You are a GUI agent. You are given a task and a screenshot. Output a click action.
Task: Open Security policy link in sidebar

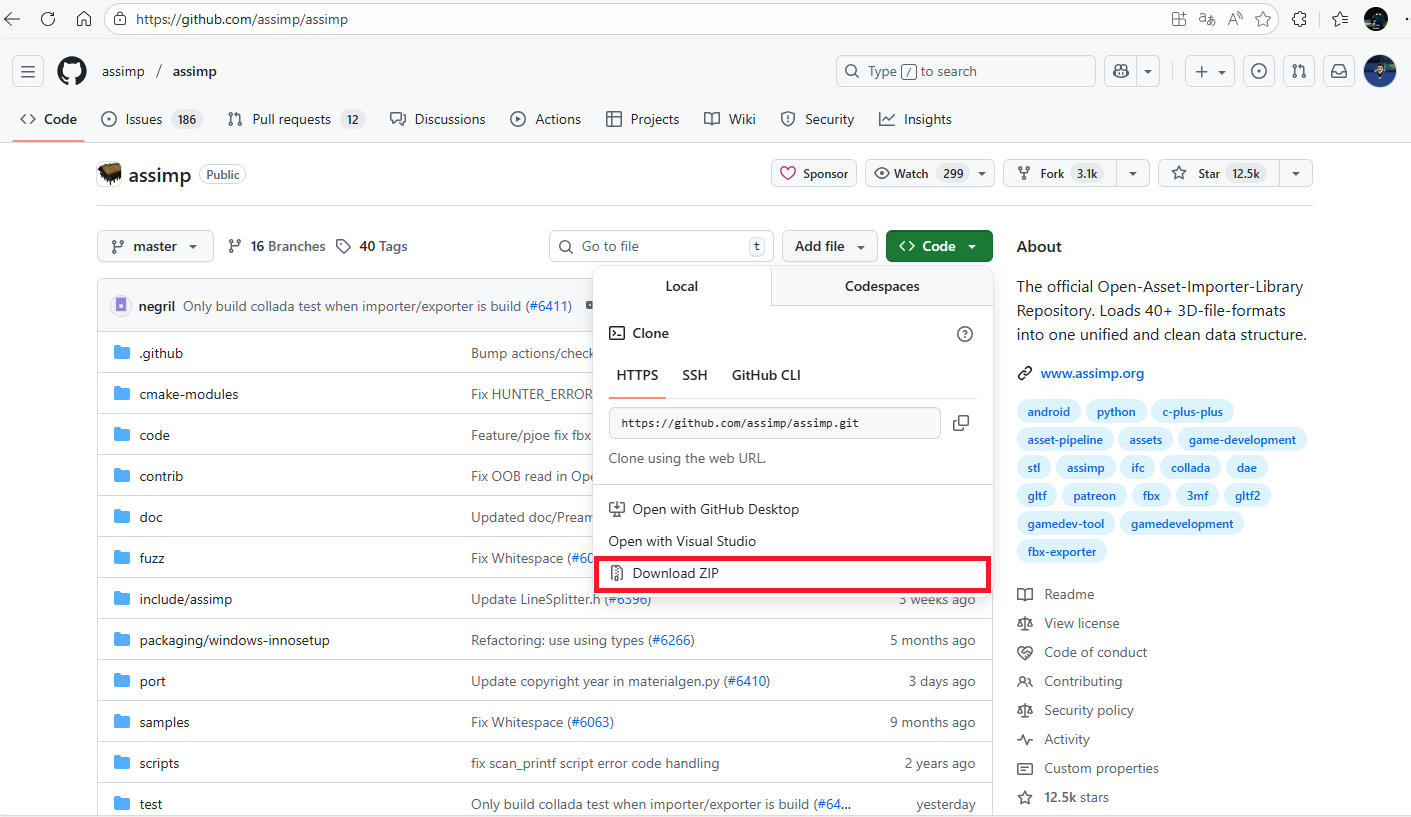tap(1076, 710)
